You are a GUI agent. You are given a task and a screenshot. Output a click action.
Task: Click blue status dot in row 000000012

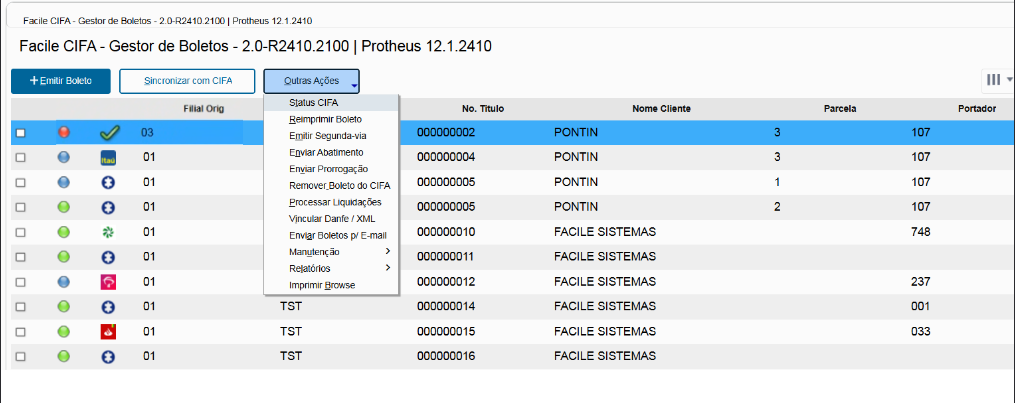63,281
